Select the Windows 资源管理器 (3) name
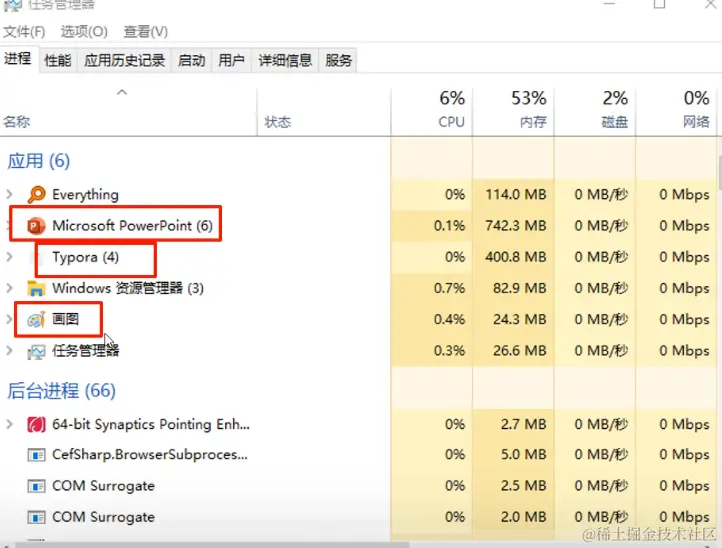Screen dimensions: 722x548 pos(128,288)
